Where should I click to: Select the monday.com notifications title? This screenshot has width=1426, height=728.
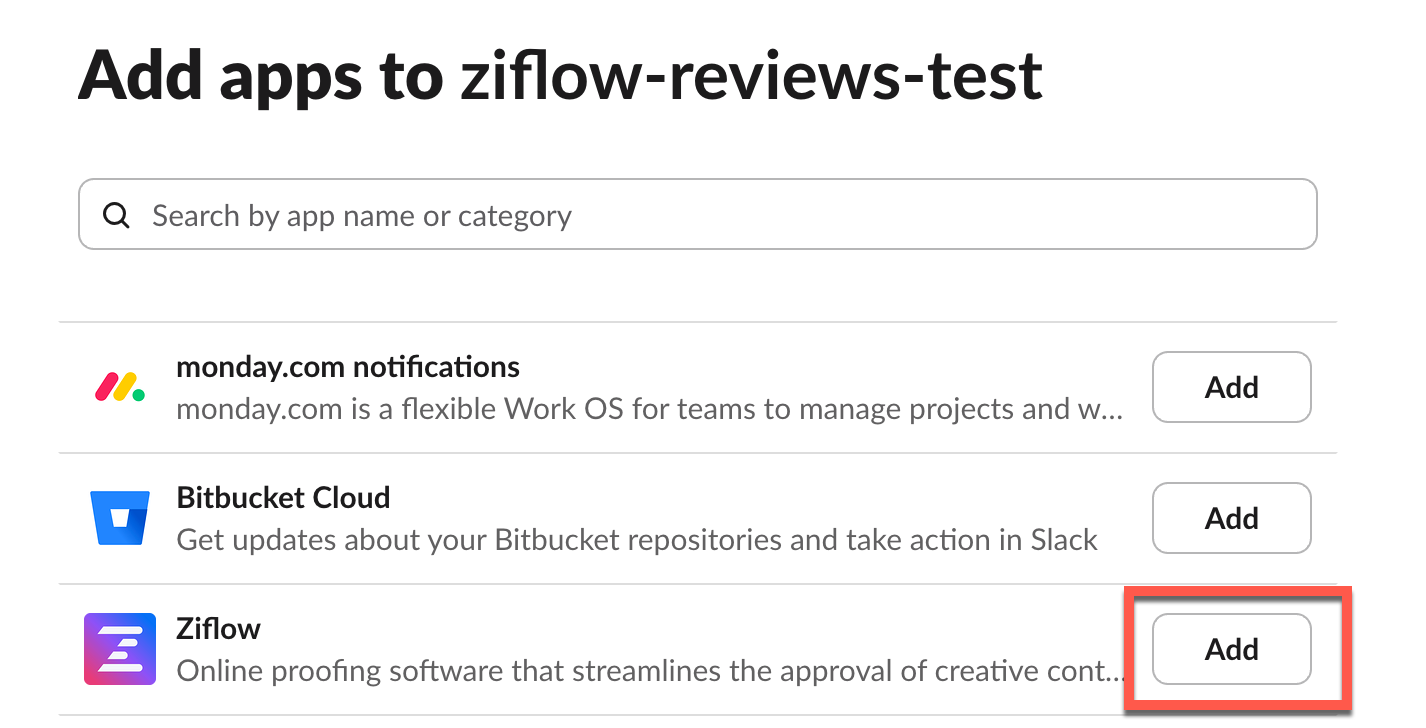click(348, 366)
